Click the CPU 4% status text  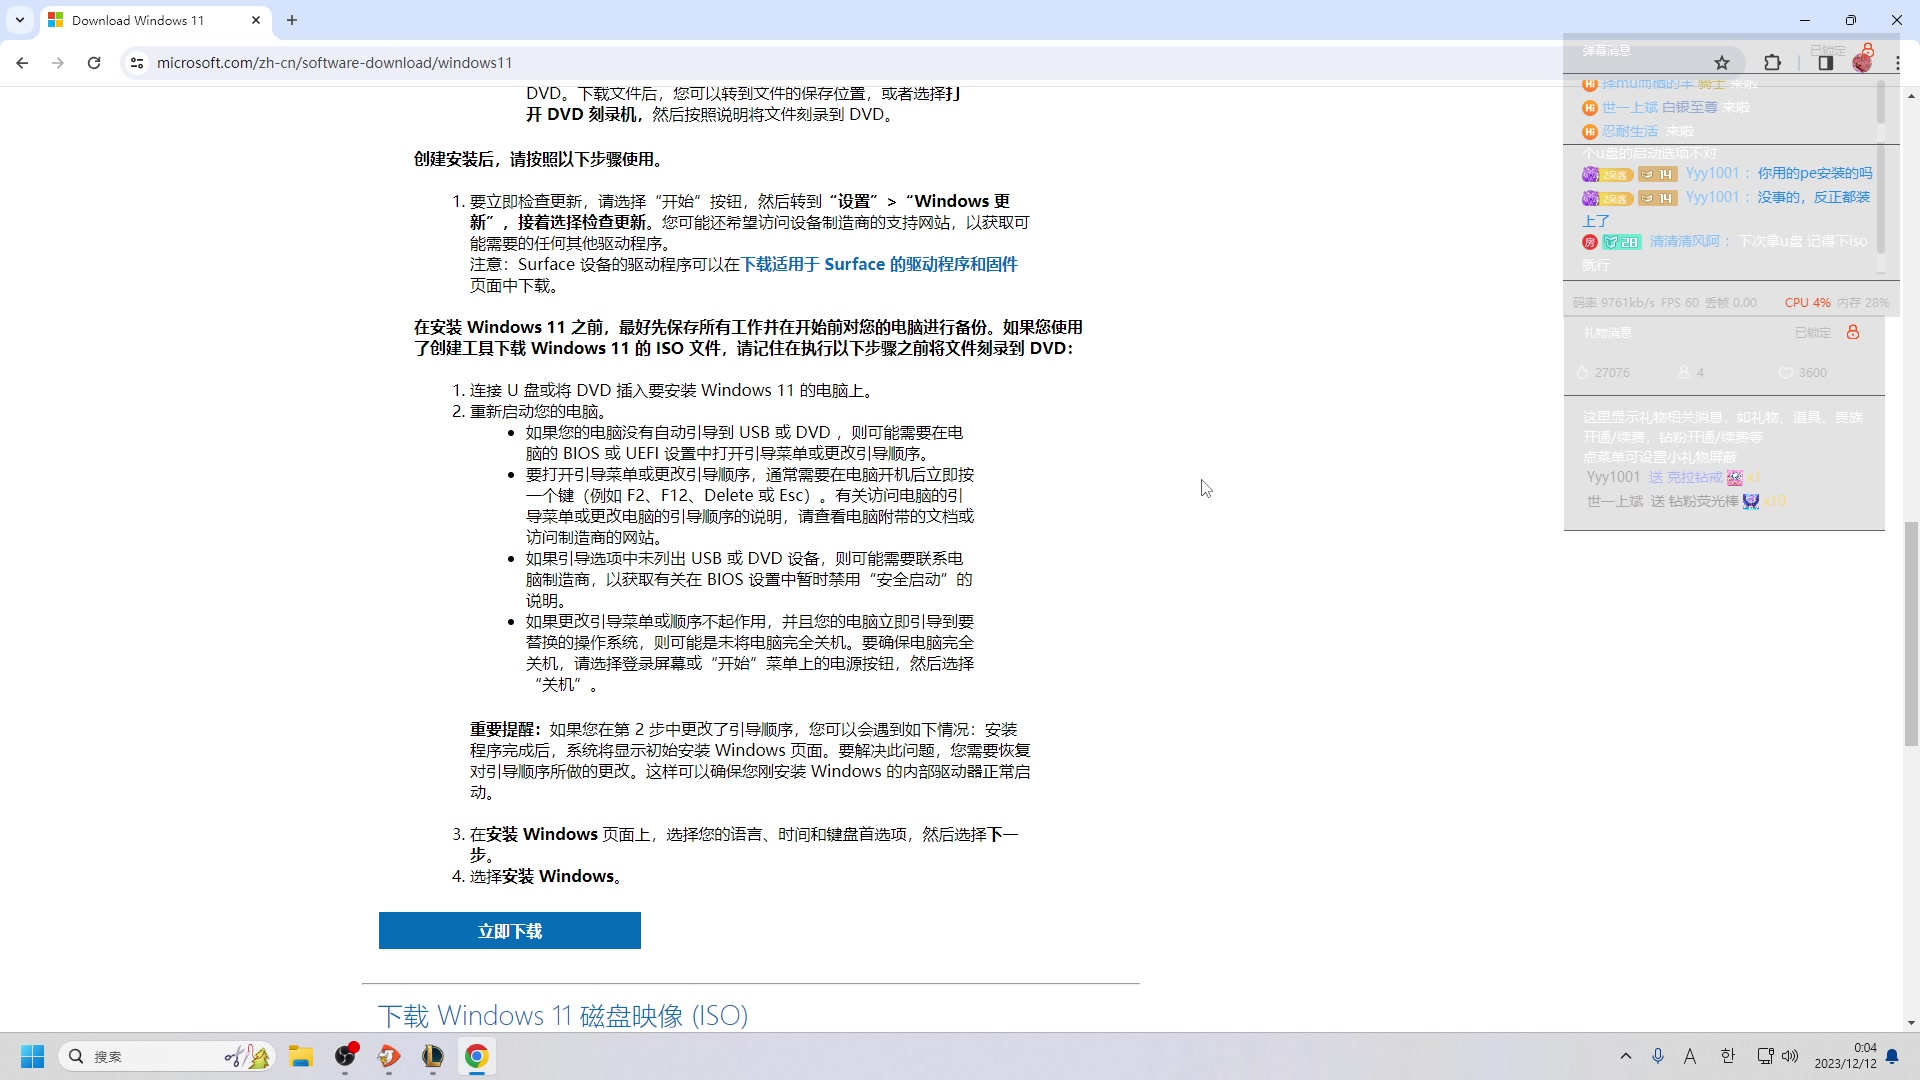[x=1807, y=302]
